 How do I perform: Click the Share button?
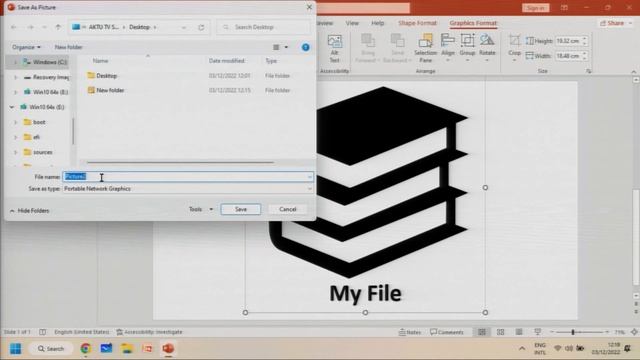616,23
